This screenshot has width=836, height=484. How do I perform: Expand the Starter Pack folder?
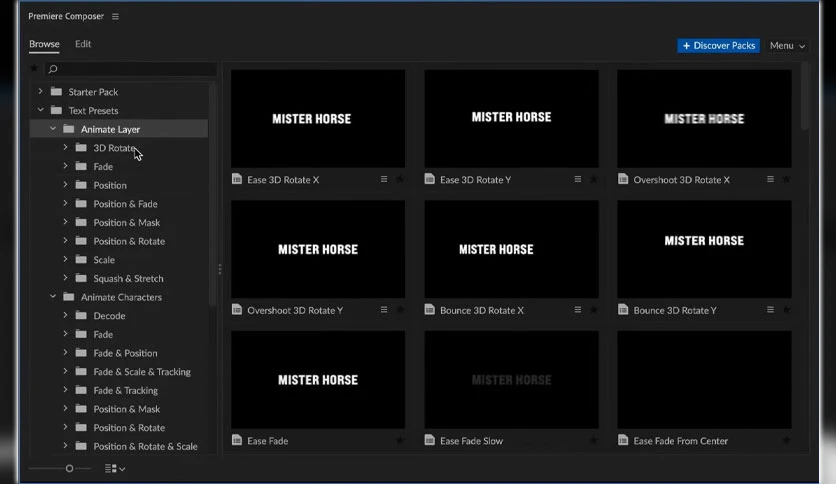pos(41,91)
